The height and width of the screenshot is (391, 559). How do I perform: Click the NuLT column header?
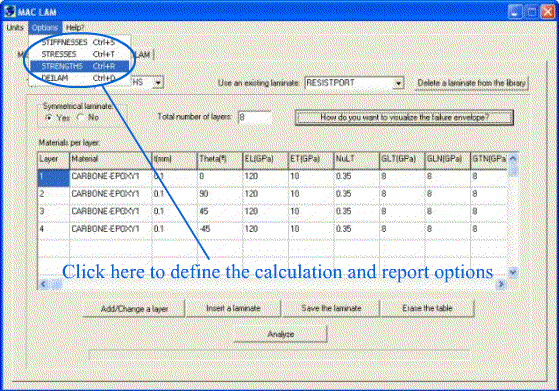coord(357,160)
